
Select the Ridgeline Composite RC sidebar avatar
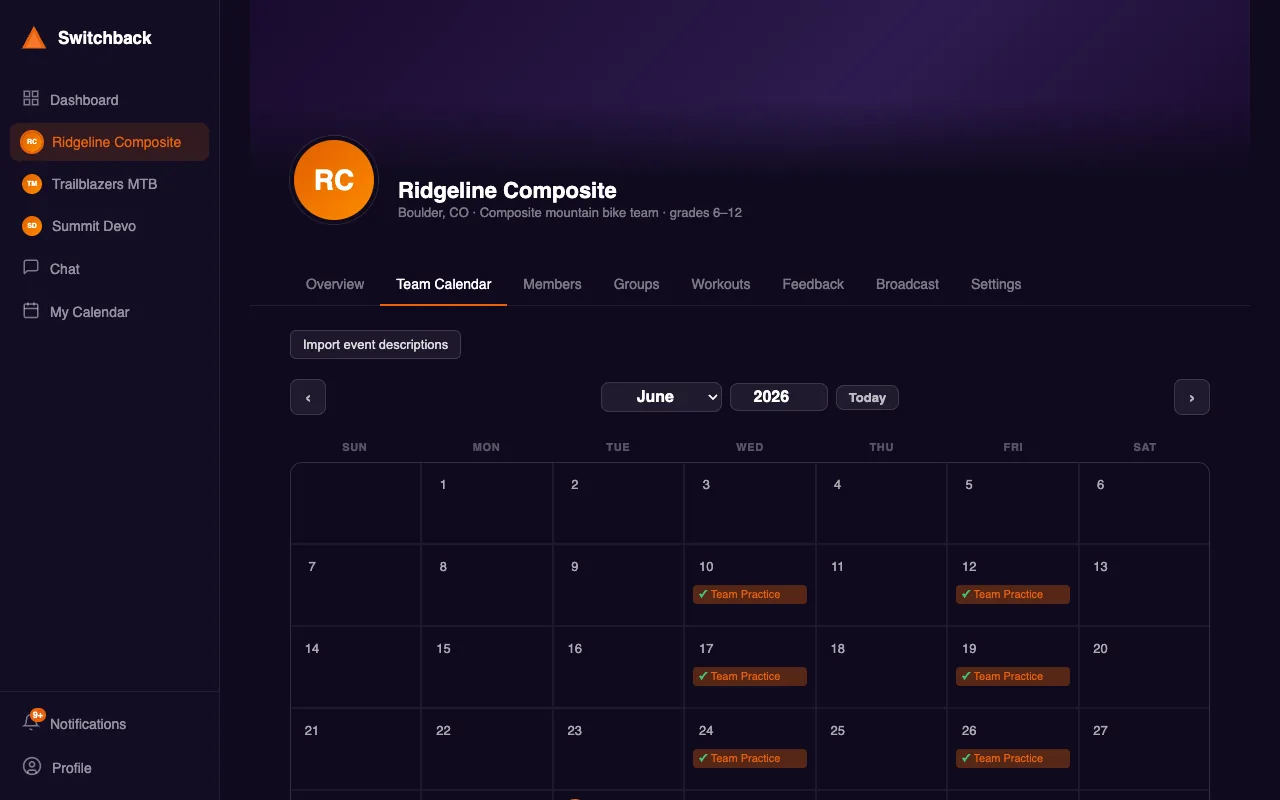(x=32, y=142)
